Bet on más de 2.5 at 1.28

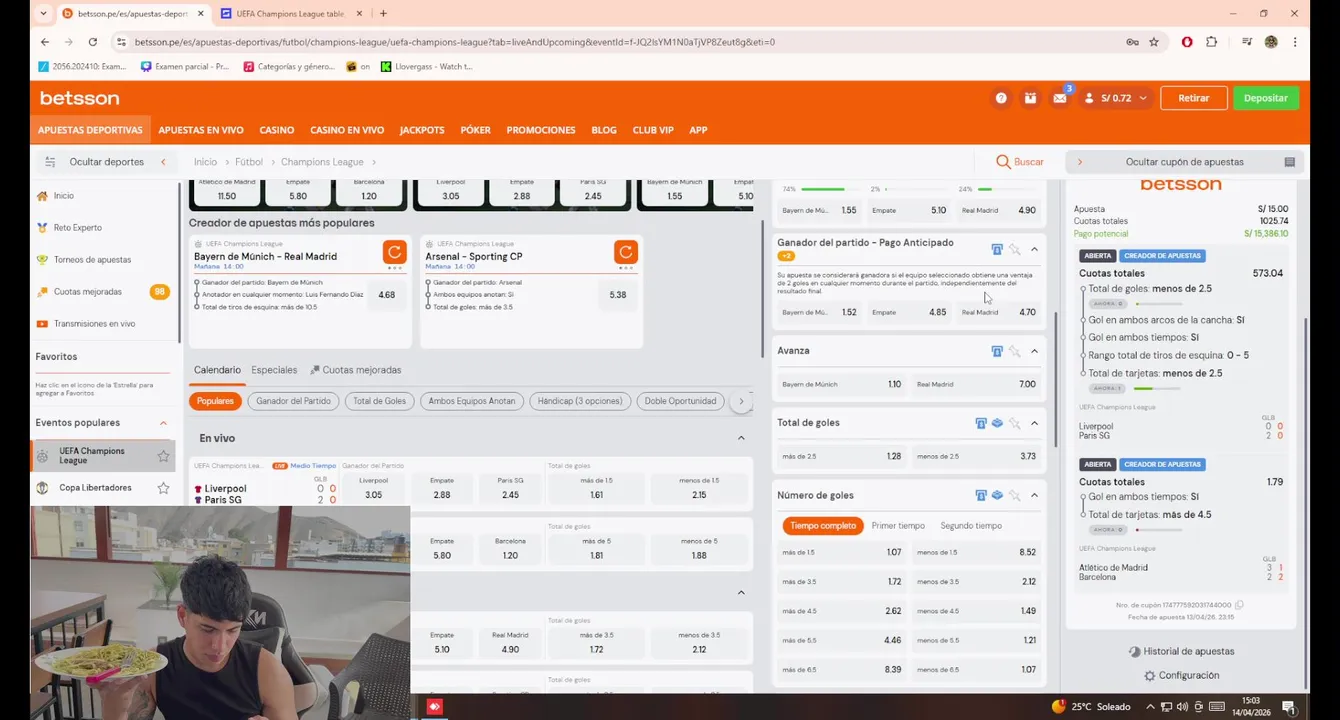(x=842, y=456)
